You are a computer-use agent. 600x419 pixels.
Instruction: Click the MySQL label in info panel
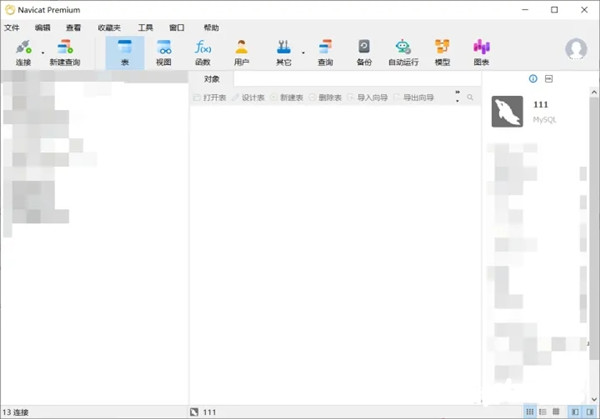(544, 120)
